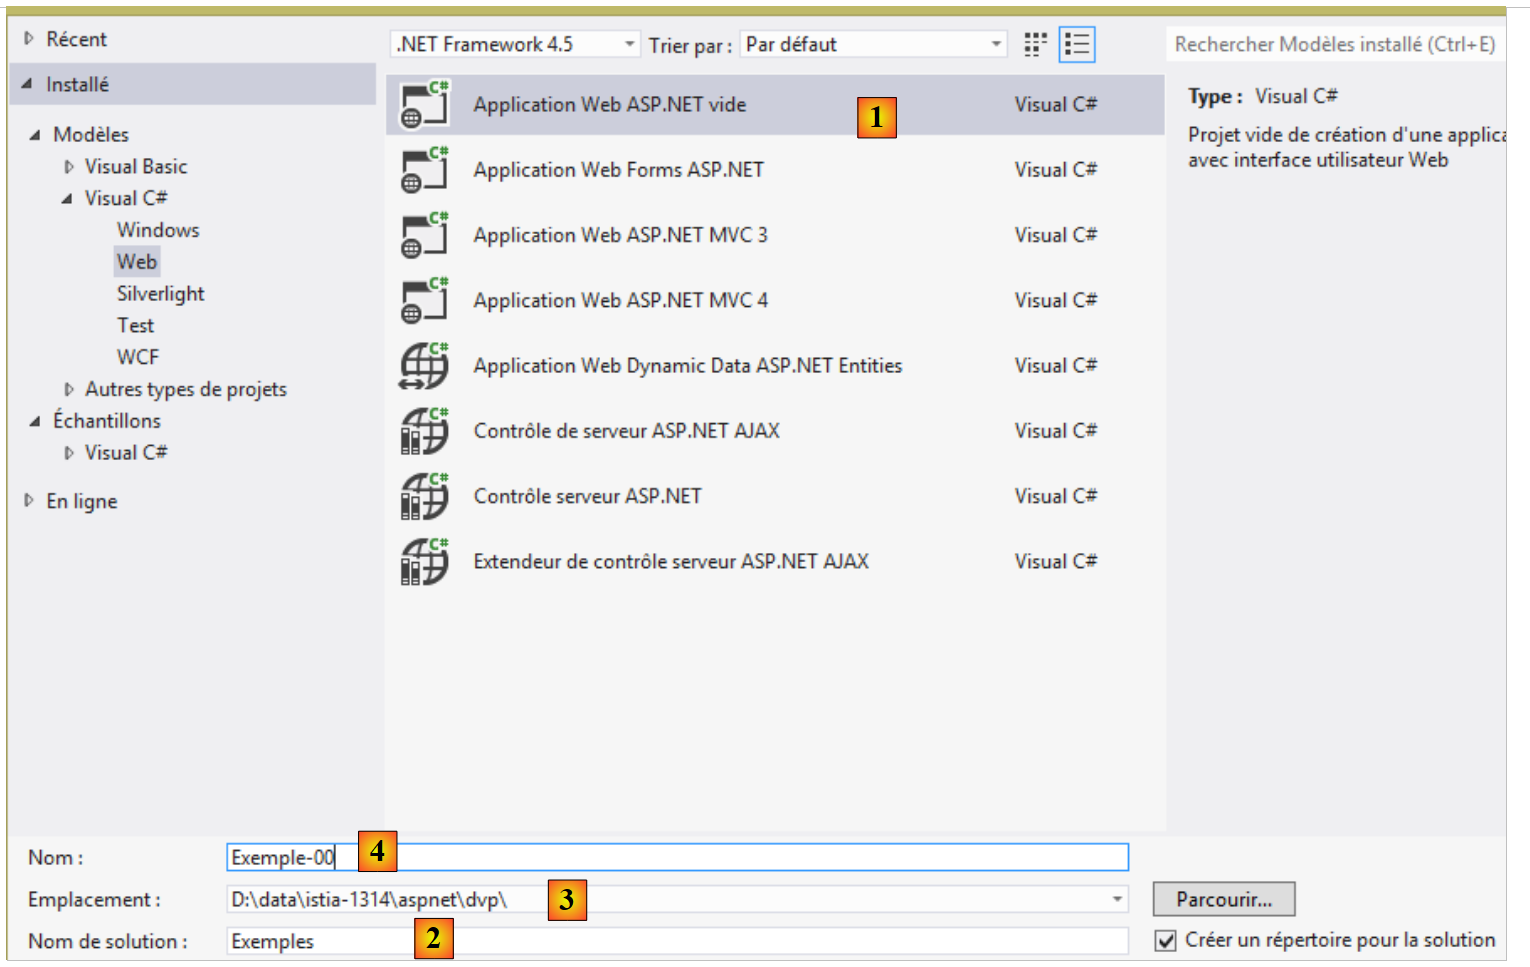The image size is (1530, 967).
Task: Open the 'Trier par' Par défaut dropdown
Action: (x=995, y=44)
